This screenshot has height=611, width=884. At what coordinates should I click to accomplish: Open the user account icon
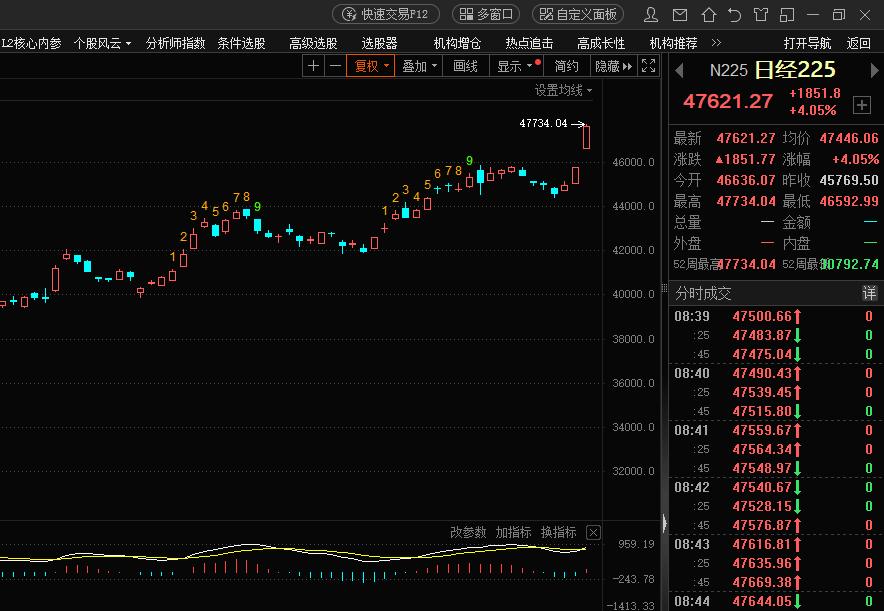coord(651,15)
